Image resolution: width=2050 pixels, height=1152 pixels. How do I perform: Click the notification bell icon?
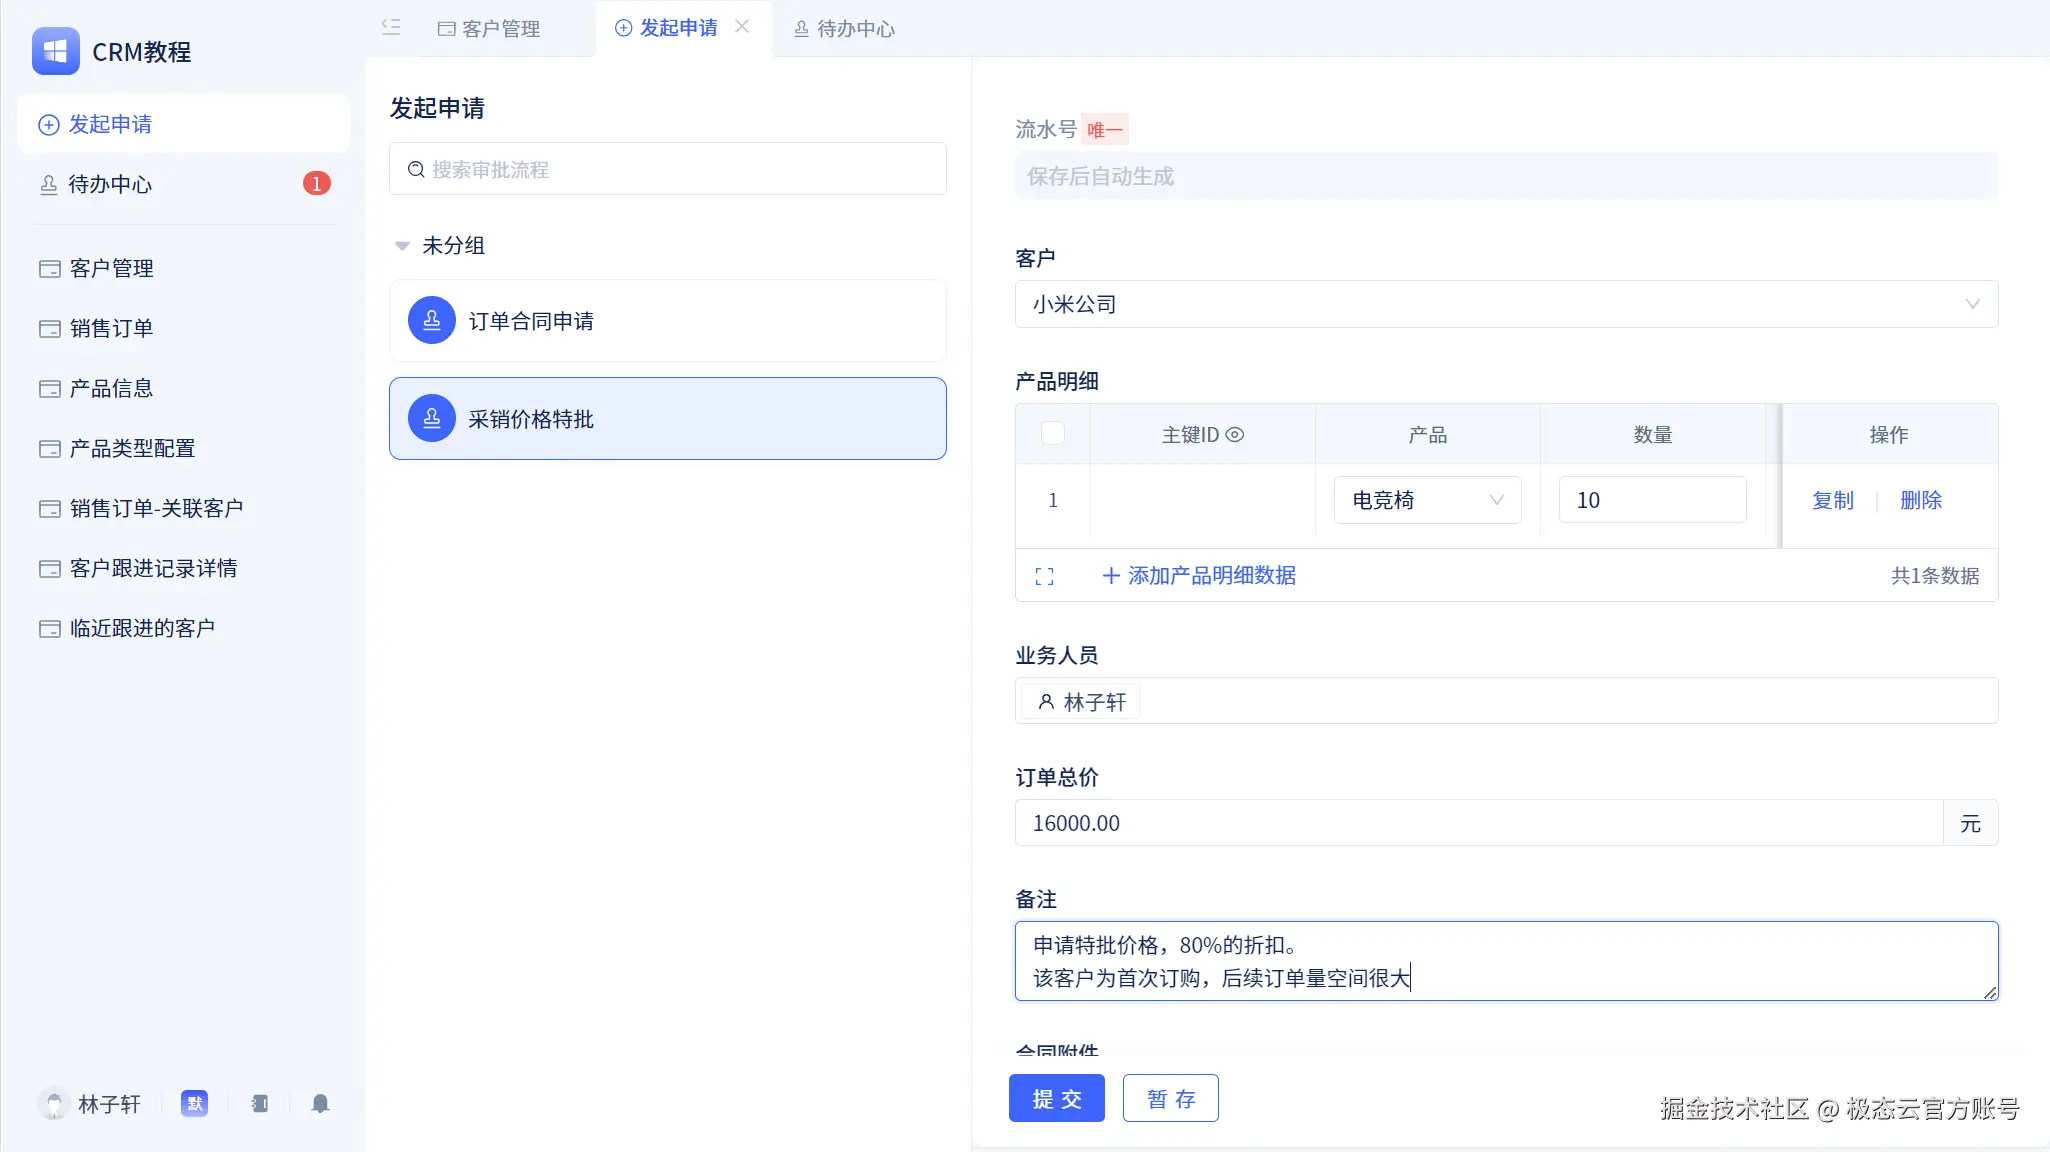pos(320,1104)
